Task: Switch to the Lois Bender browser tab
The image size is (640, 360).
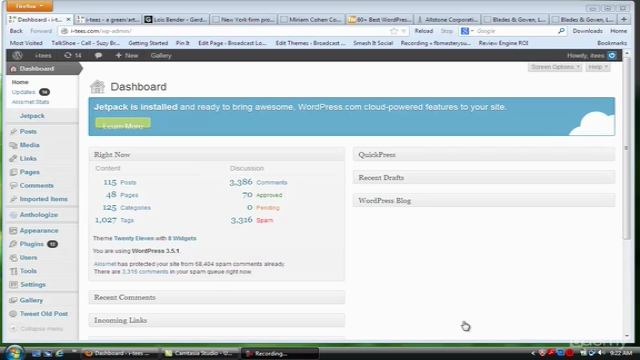Action: tap(176, 19)
